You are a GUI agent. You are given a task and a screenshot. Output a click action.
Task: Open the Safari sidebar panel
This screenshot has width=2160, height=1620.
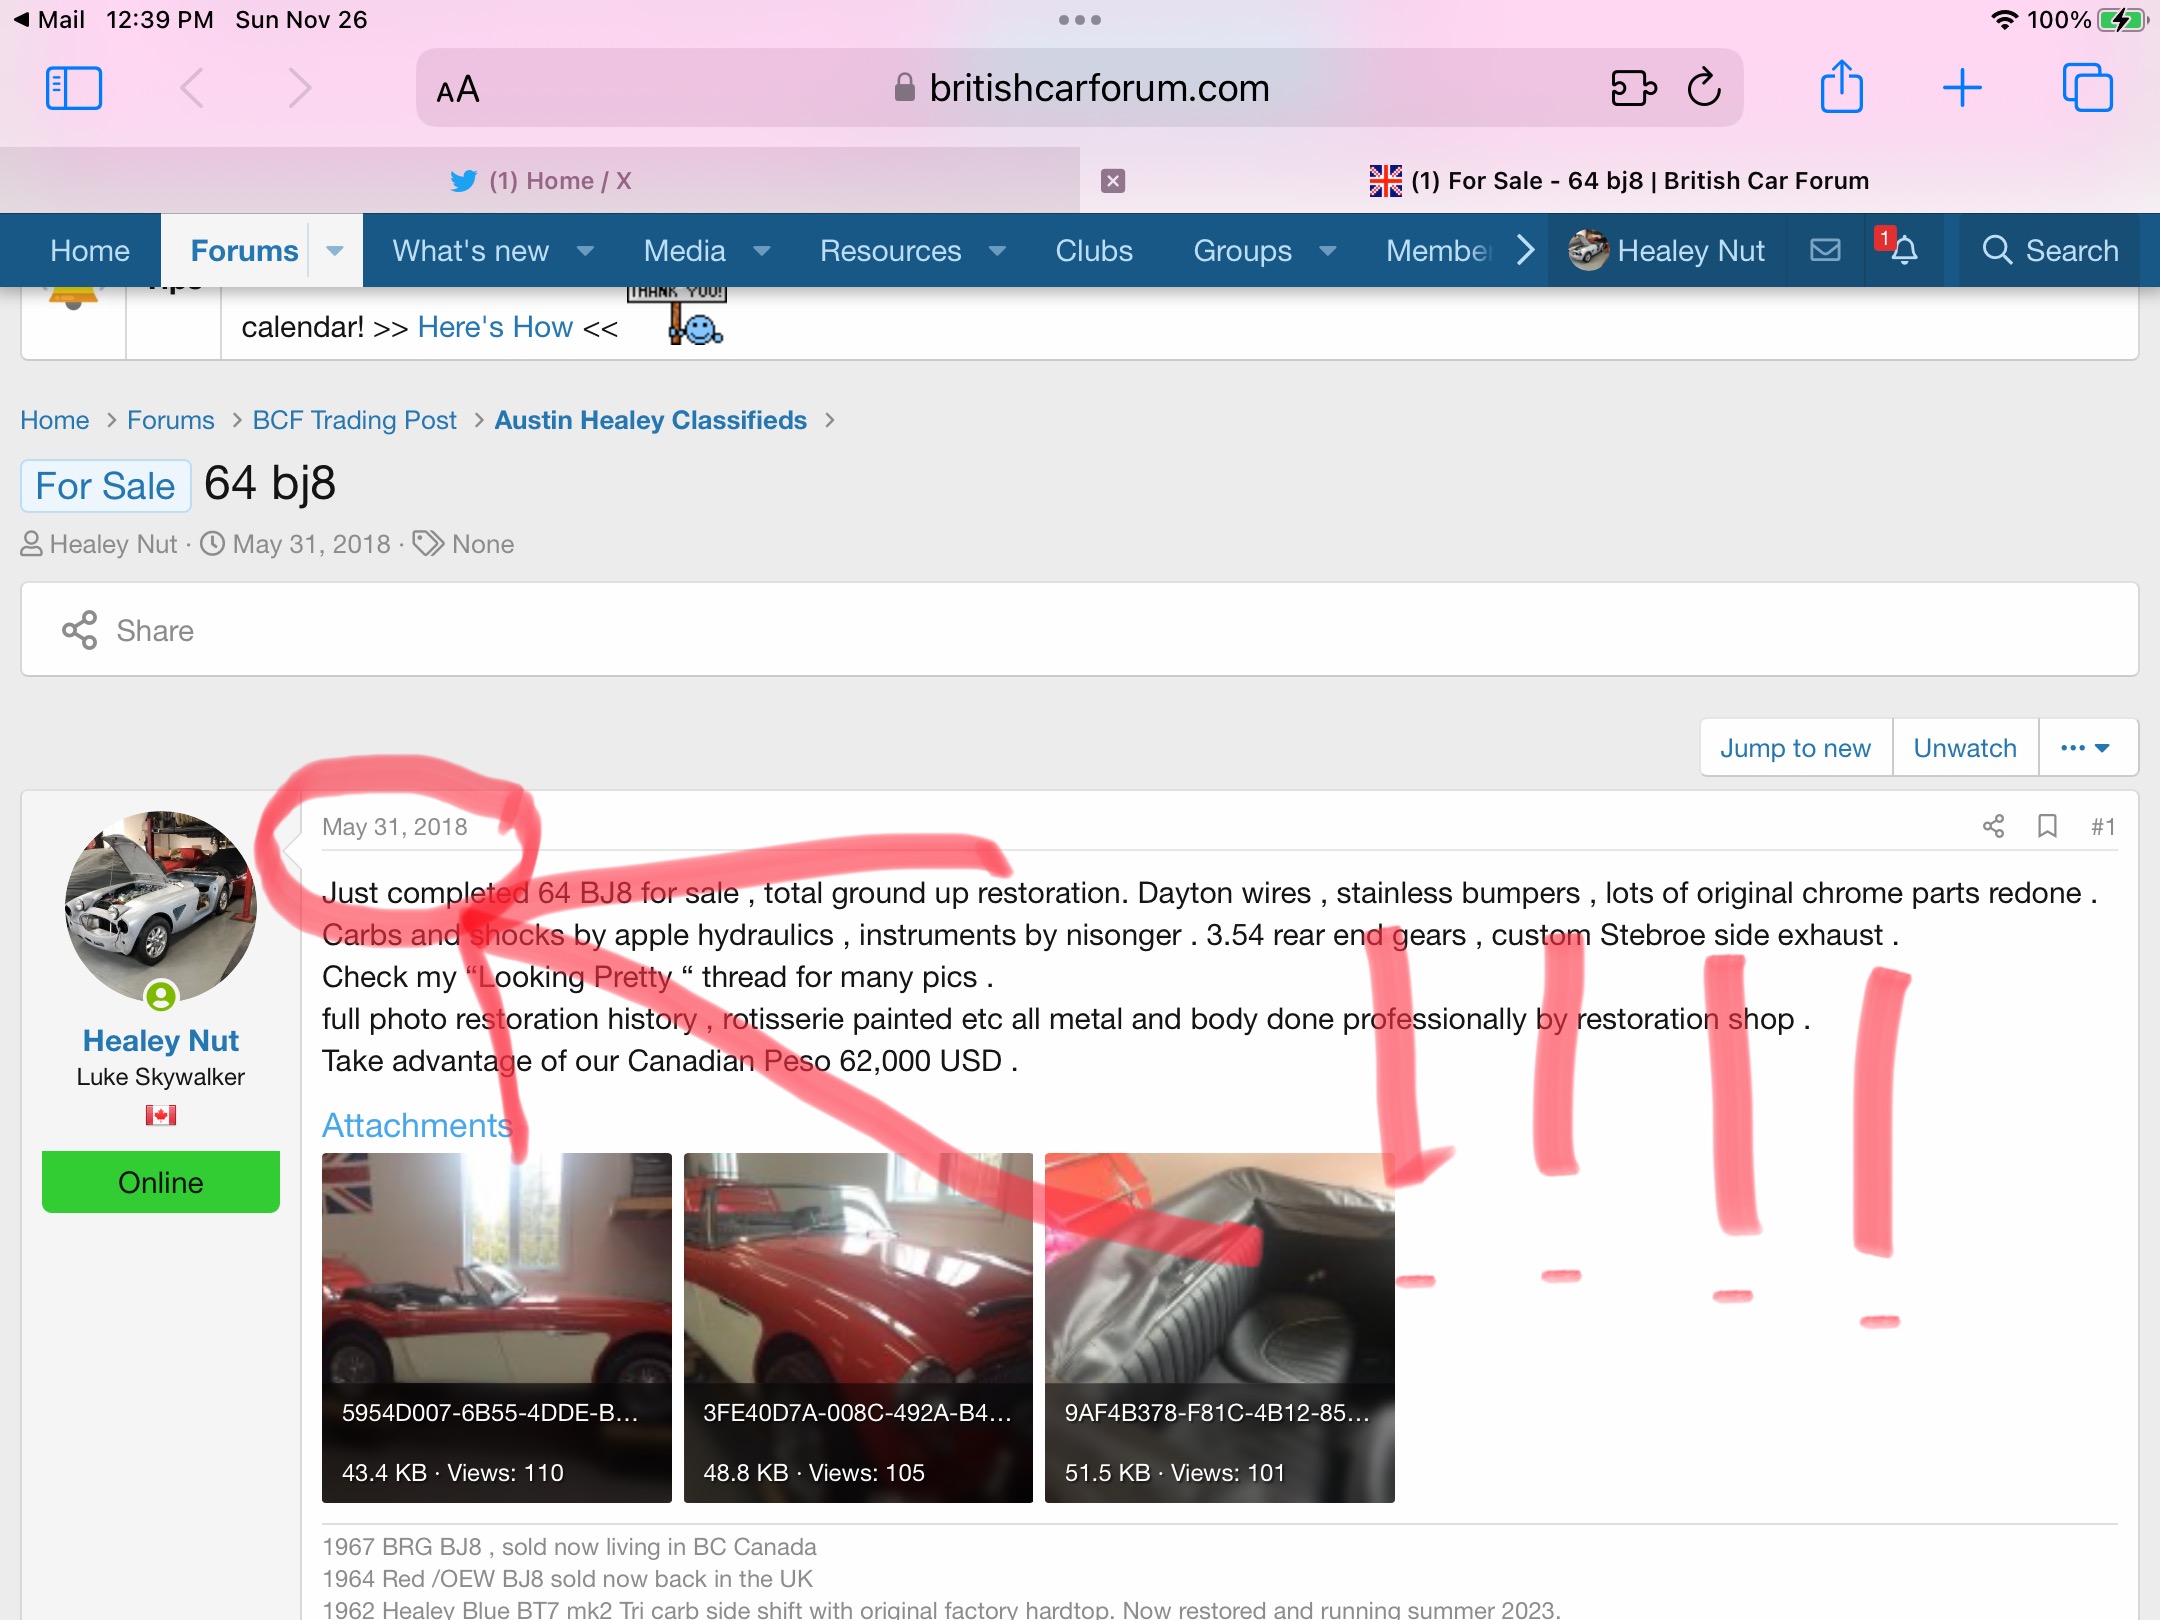pos(74,88)
